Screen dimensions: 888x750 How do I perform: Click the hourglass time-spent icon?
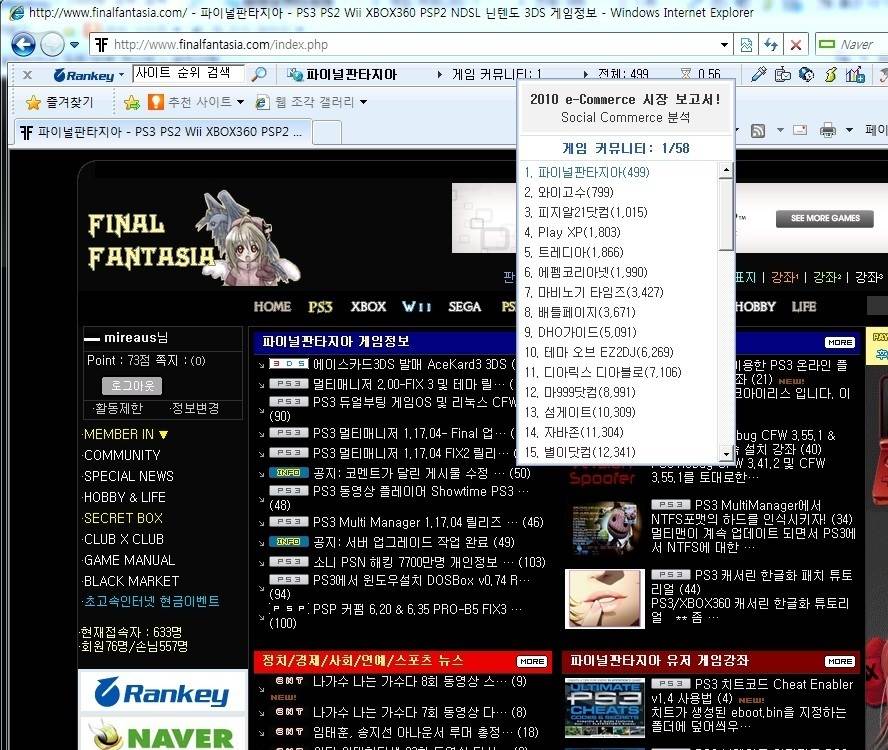pyautogui.click(x=686, y=74)
